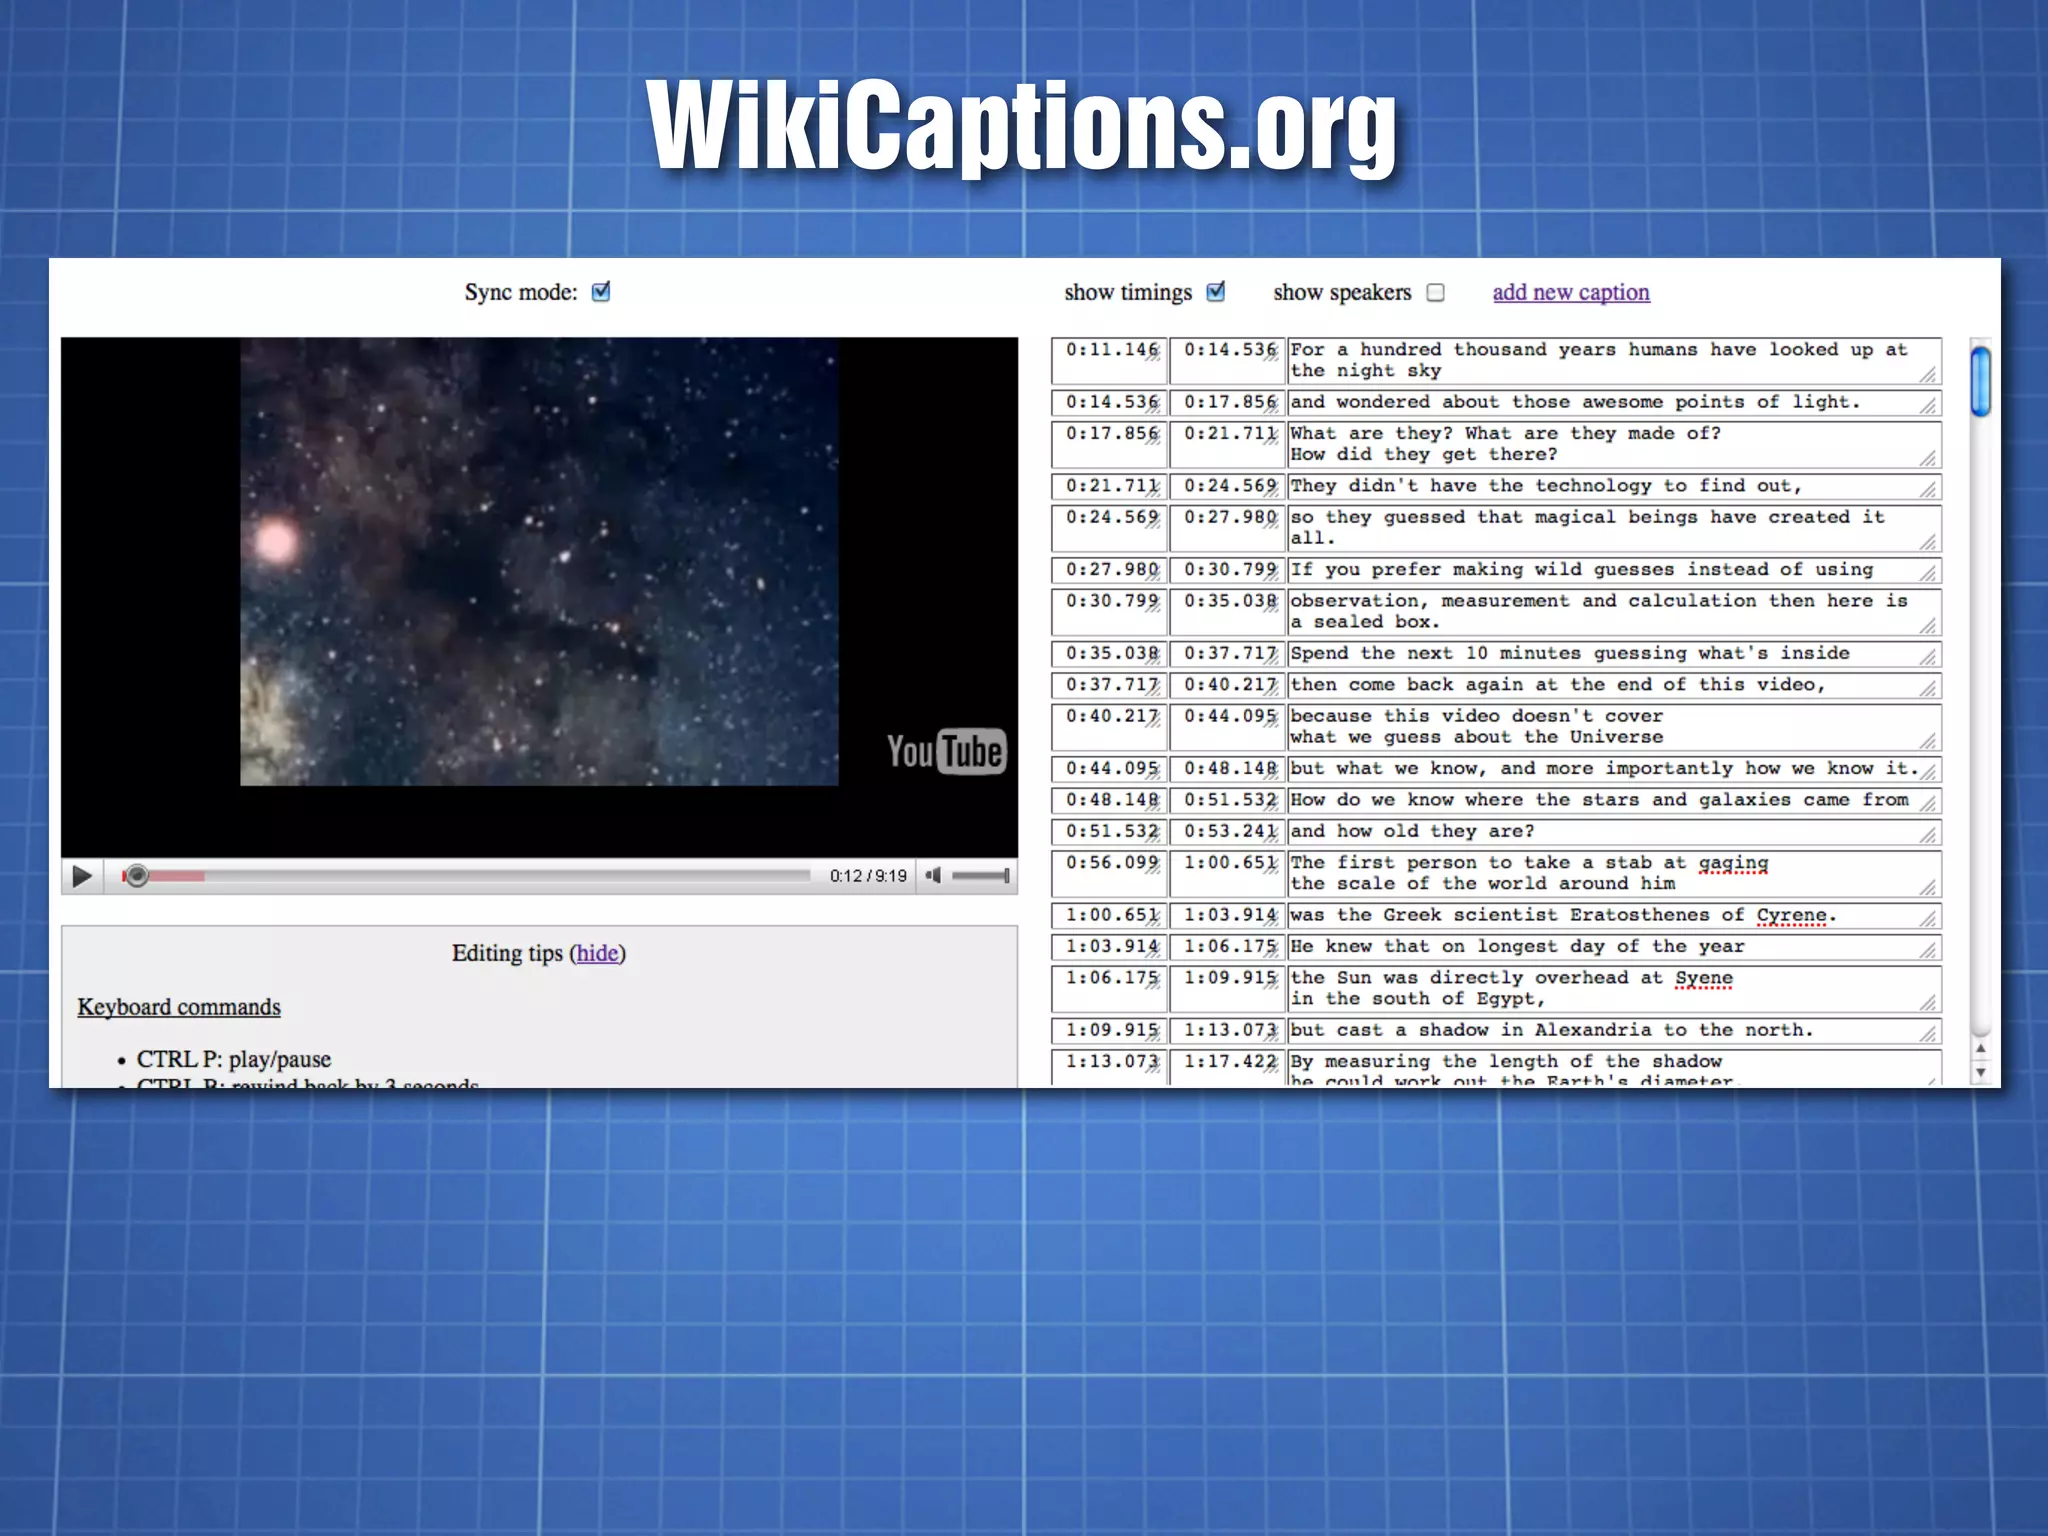Viewport: 2048px width, 1536px height.
Task: Click resize handle of 'and how old they are?' caption
Action: point(1929,836)
